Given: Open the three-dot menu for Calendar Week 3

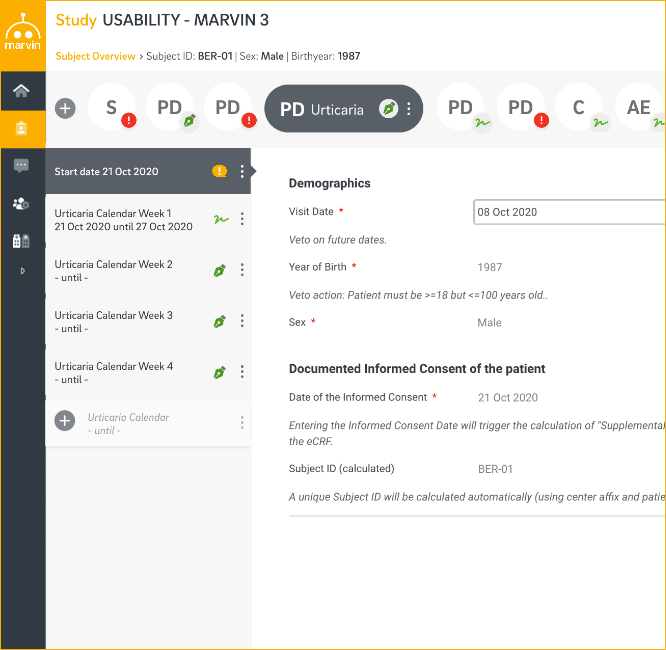Looking at the screenshot, I should coord(242,322).
